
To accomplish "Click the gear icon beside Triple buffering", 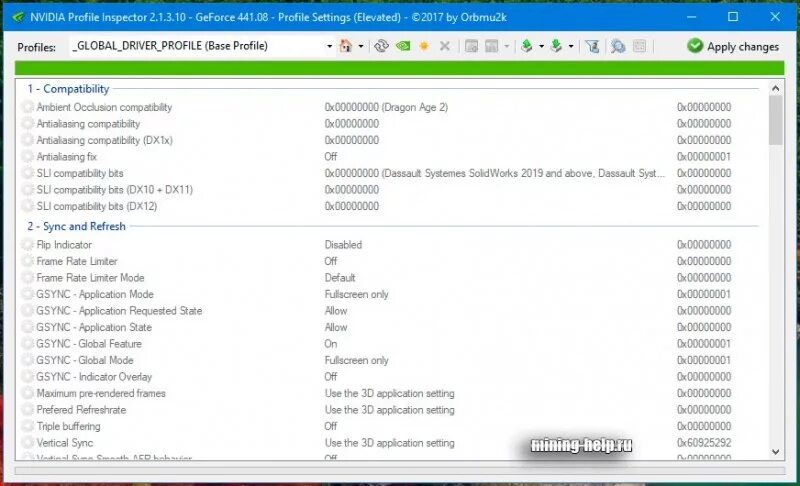I will (x=28, y=426).
